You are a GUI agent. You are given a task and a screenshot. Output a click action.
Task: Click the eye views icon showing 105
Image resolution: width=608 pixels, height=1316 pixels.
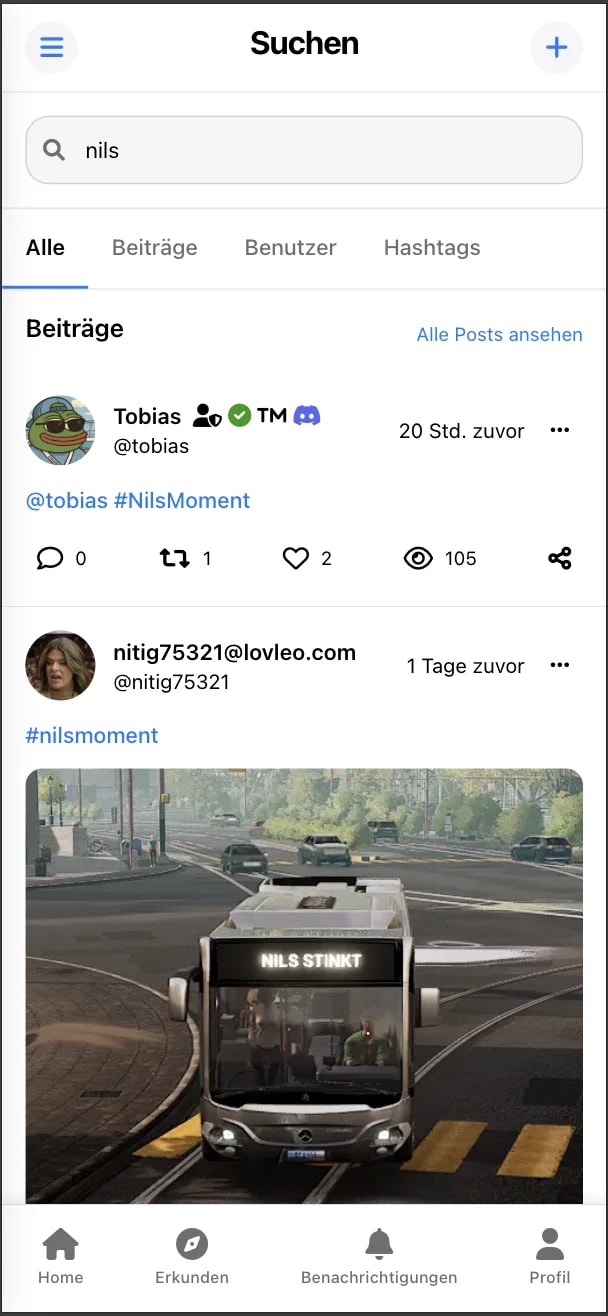pos(418,558)
